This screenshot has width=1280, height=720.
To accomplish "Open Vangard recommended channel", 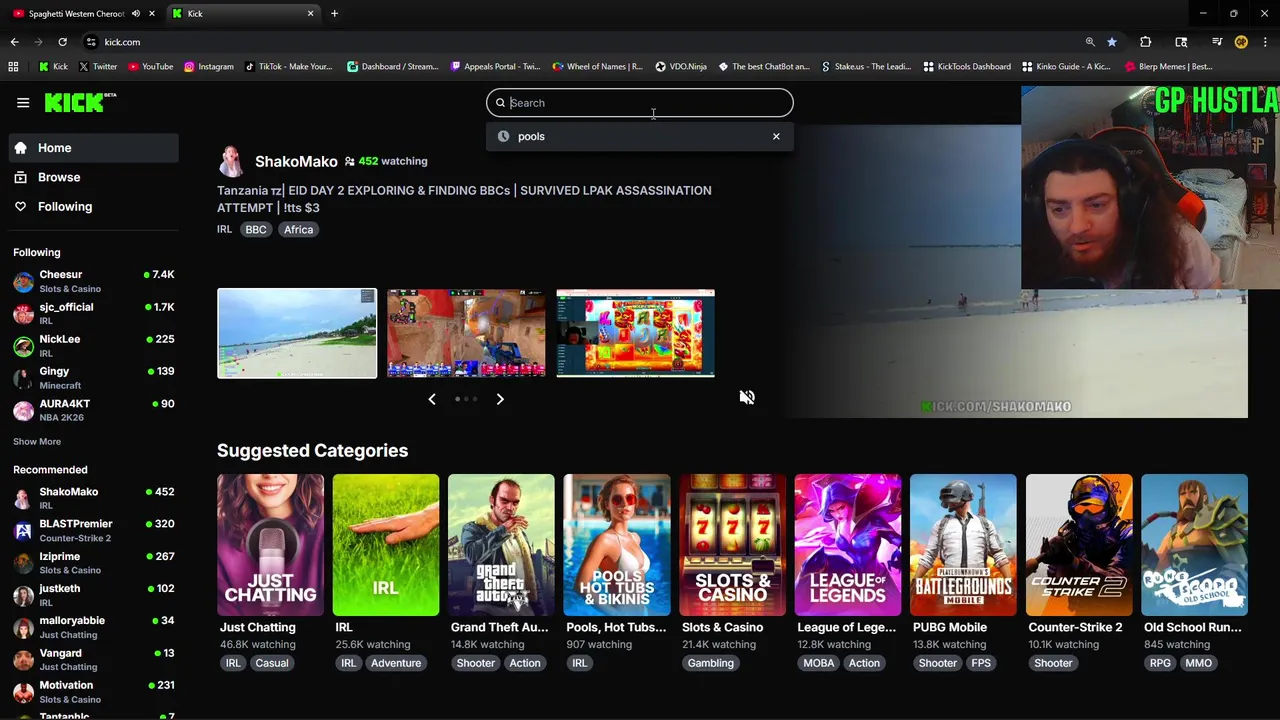I will [x=94, y=659].
